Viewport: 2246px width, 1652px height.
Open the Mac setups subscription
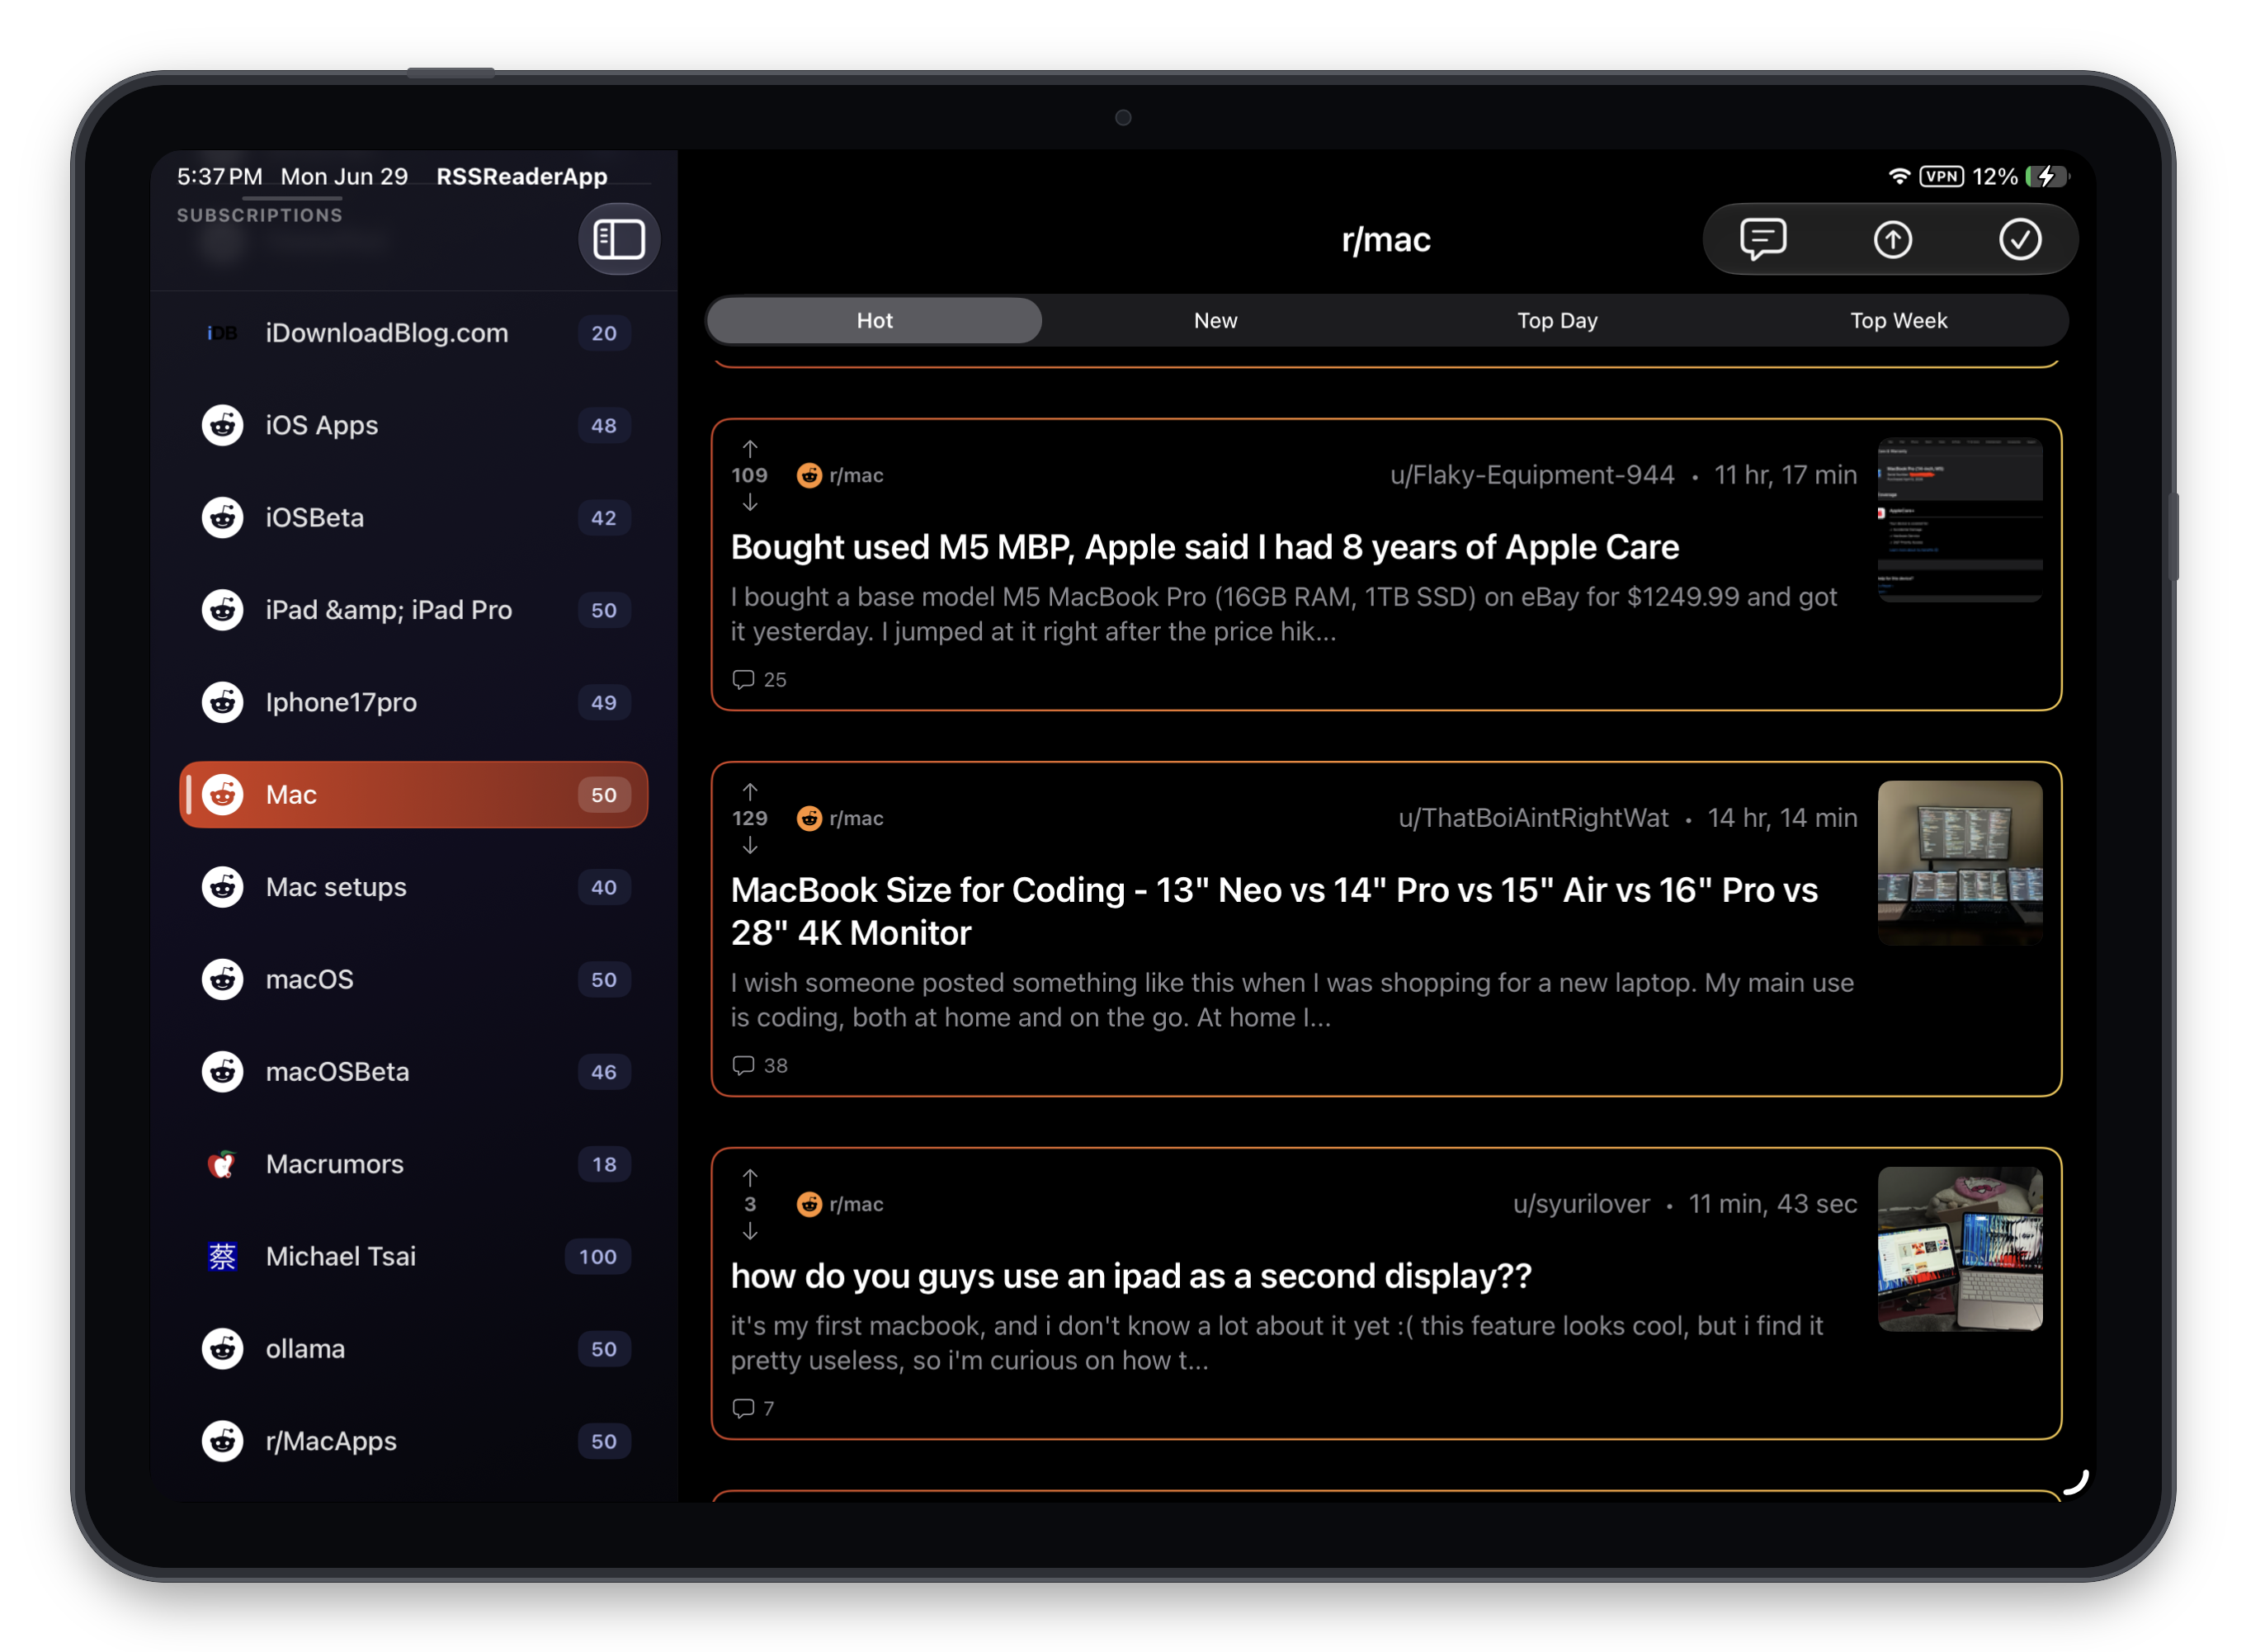tap(413, 887)
